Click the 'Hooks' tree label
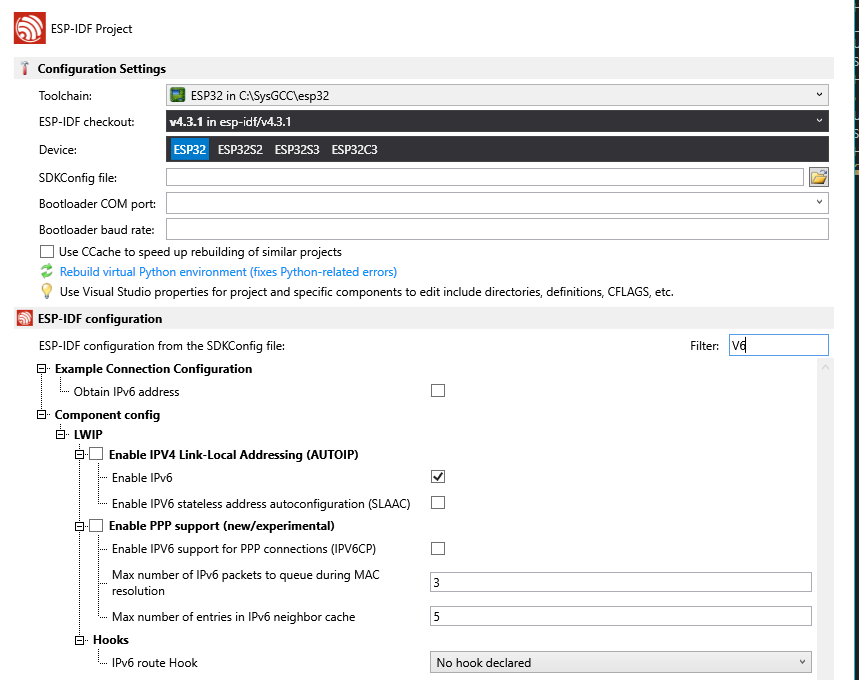 [111, 640]
